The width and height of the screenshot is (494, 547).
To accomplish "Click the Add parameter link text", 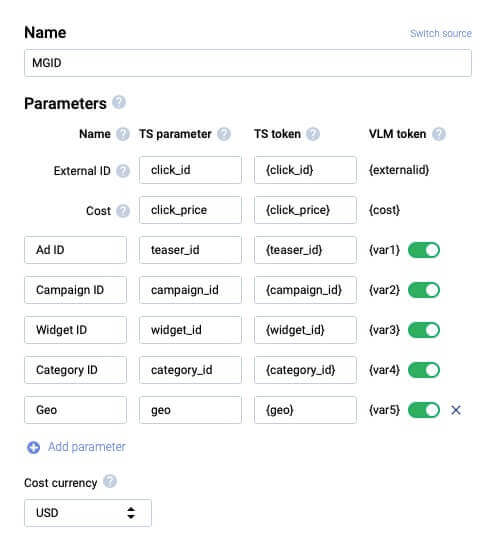I will coord(87,447).
